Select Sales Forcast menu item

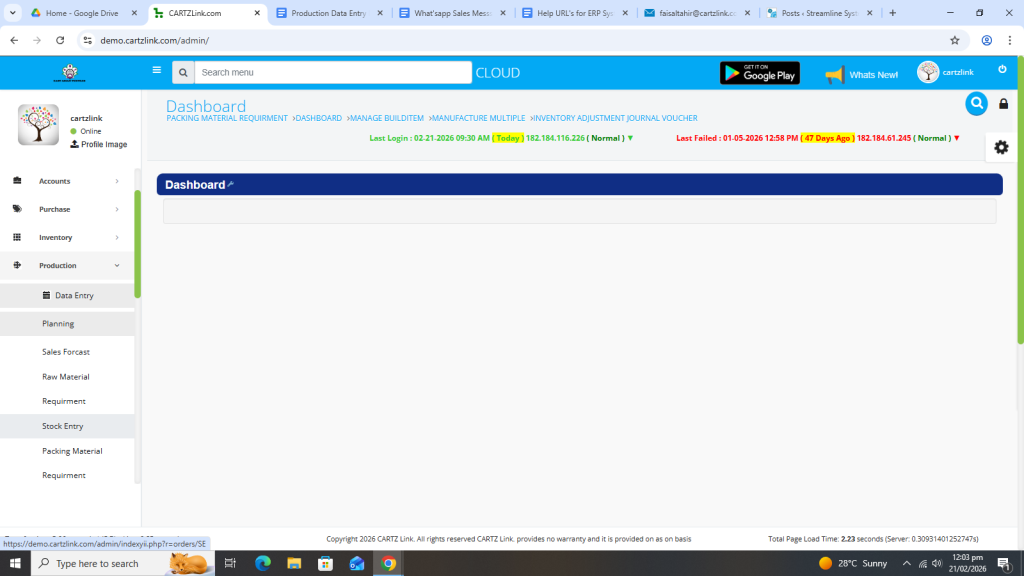coord(66,352)
